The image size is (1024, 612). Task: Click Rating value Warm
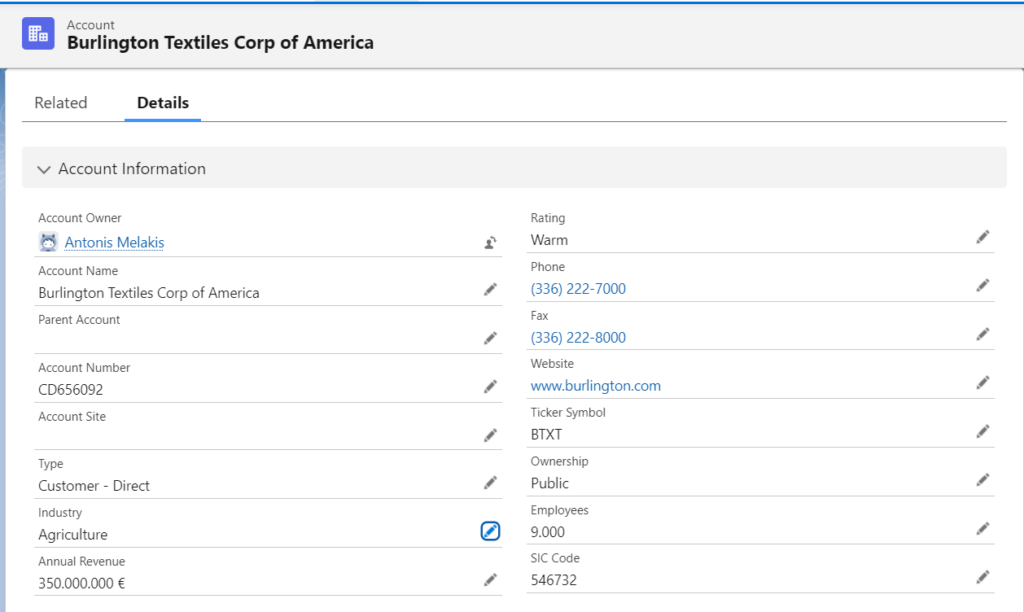click(549, 240)
